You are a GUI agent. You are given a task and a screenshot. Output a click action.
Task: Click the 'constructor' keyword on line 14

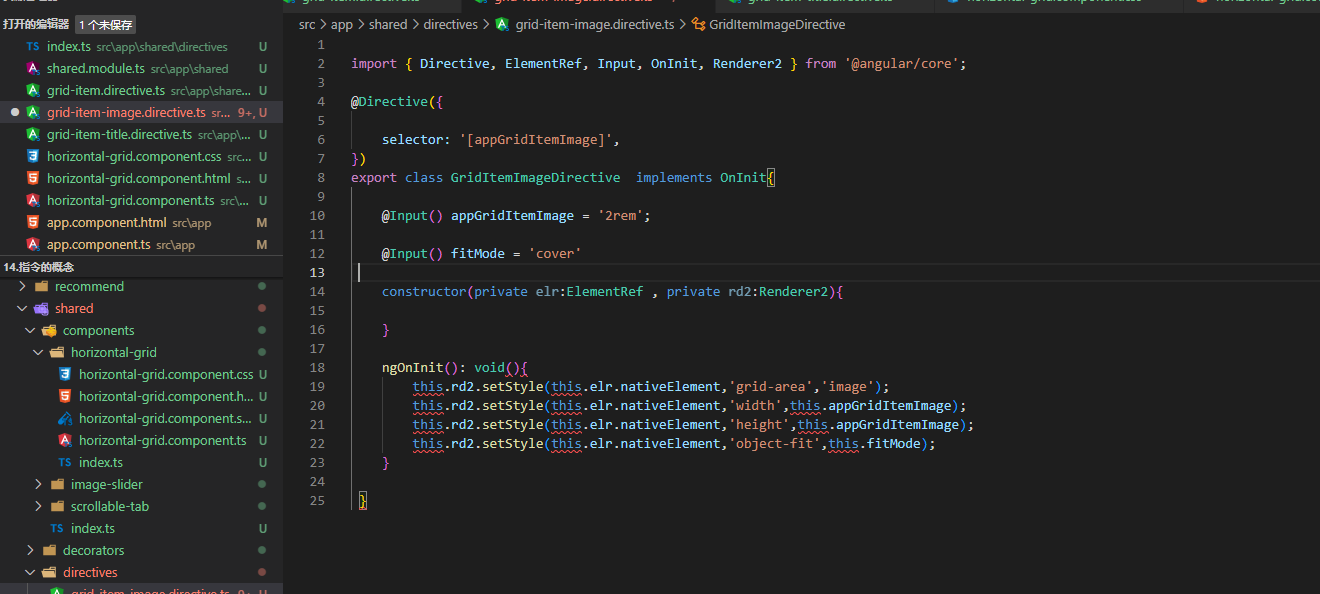click(424, 292)
